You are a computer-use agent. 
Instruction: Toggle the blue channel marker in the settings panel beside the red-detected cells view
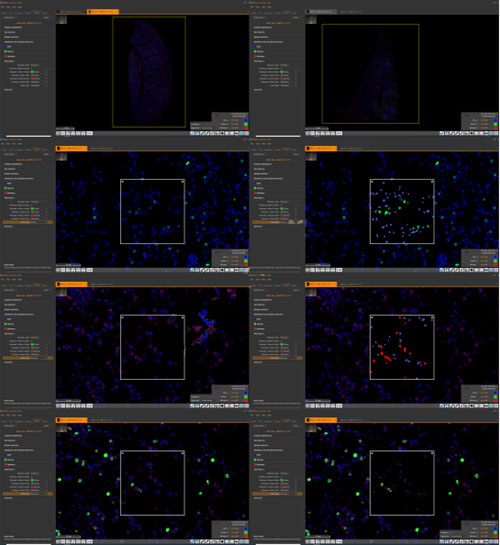[x=255, y=319]
